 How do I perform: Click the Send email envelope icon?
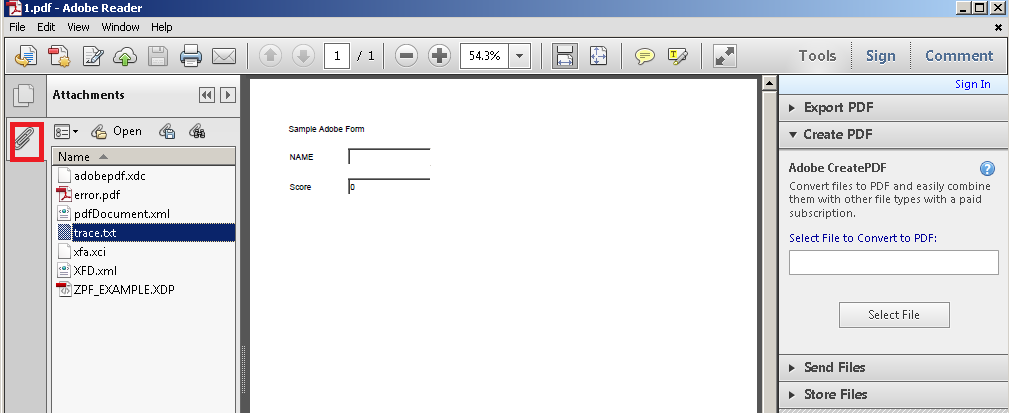coord(224,56)
